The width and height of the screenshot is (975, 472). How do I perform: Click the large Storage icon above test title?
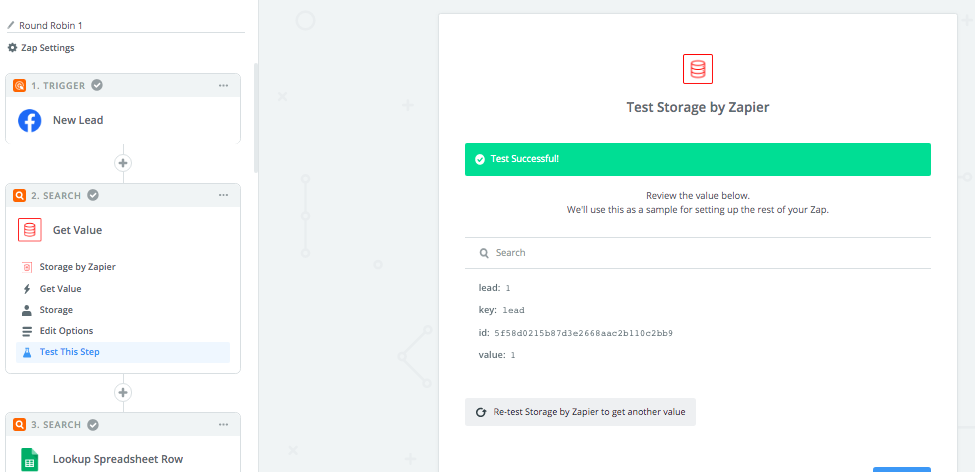point(698,69)
